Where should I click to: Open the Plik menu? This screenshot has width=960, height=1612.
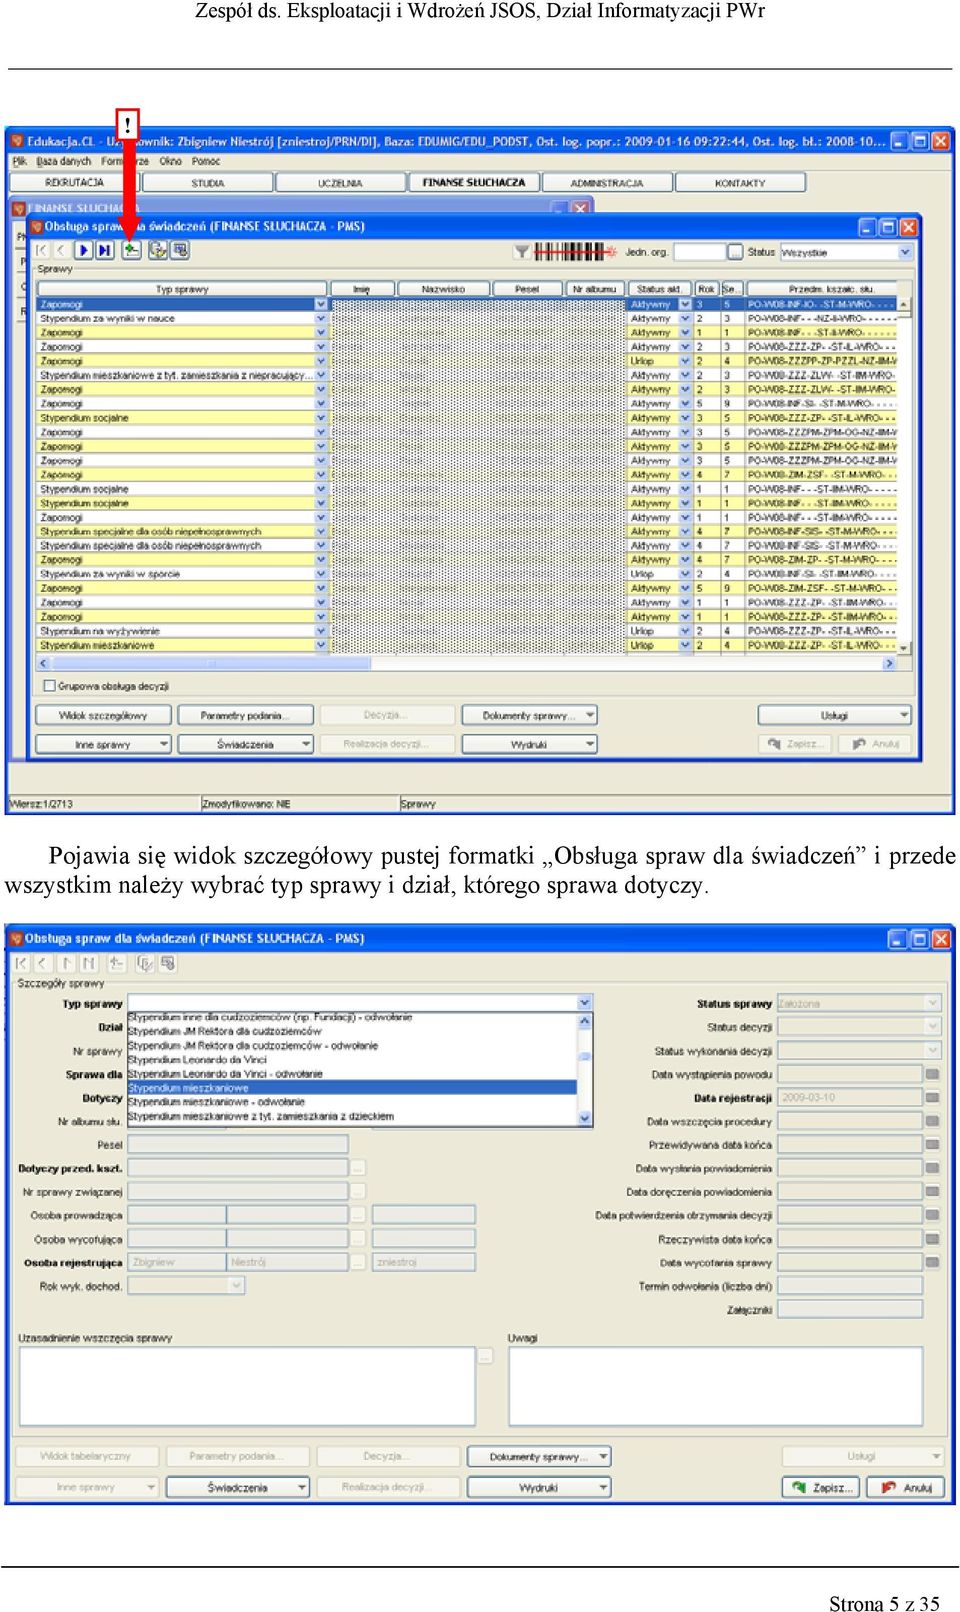pyautogui.click(x=19, y=161)
